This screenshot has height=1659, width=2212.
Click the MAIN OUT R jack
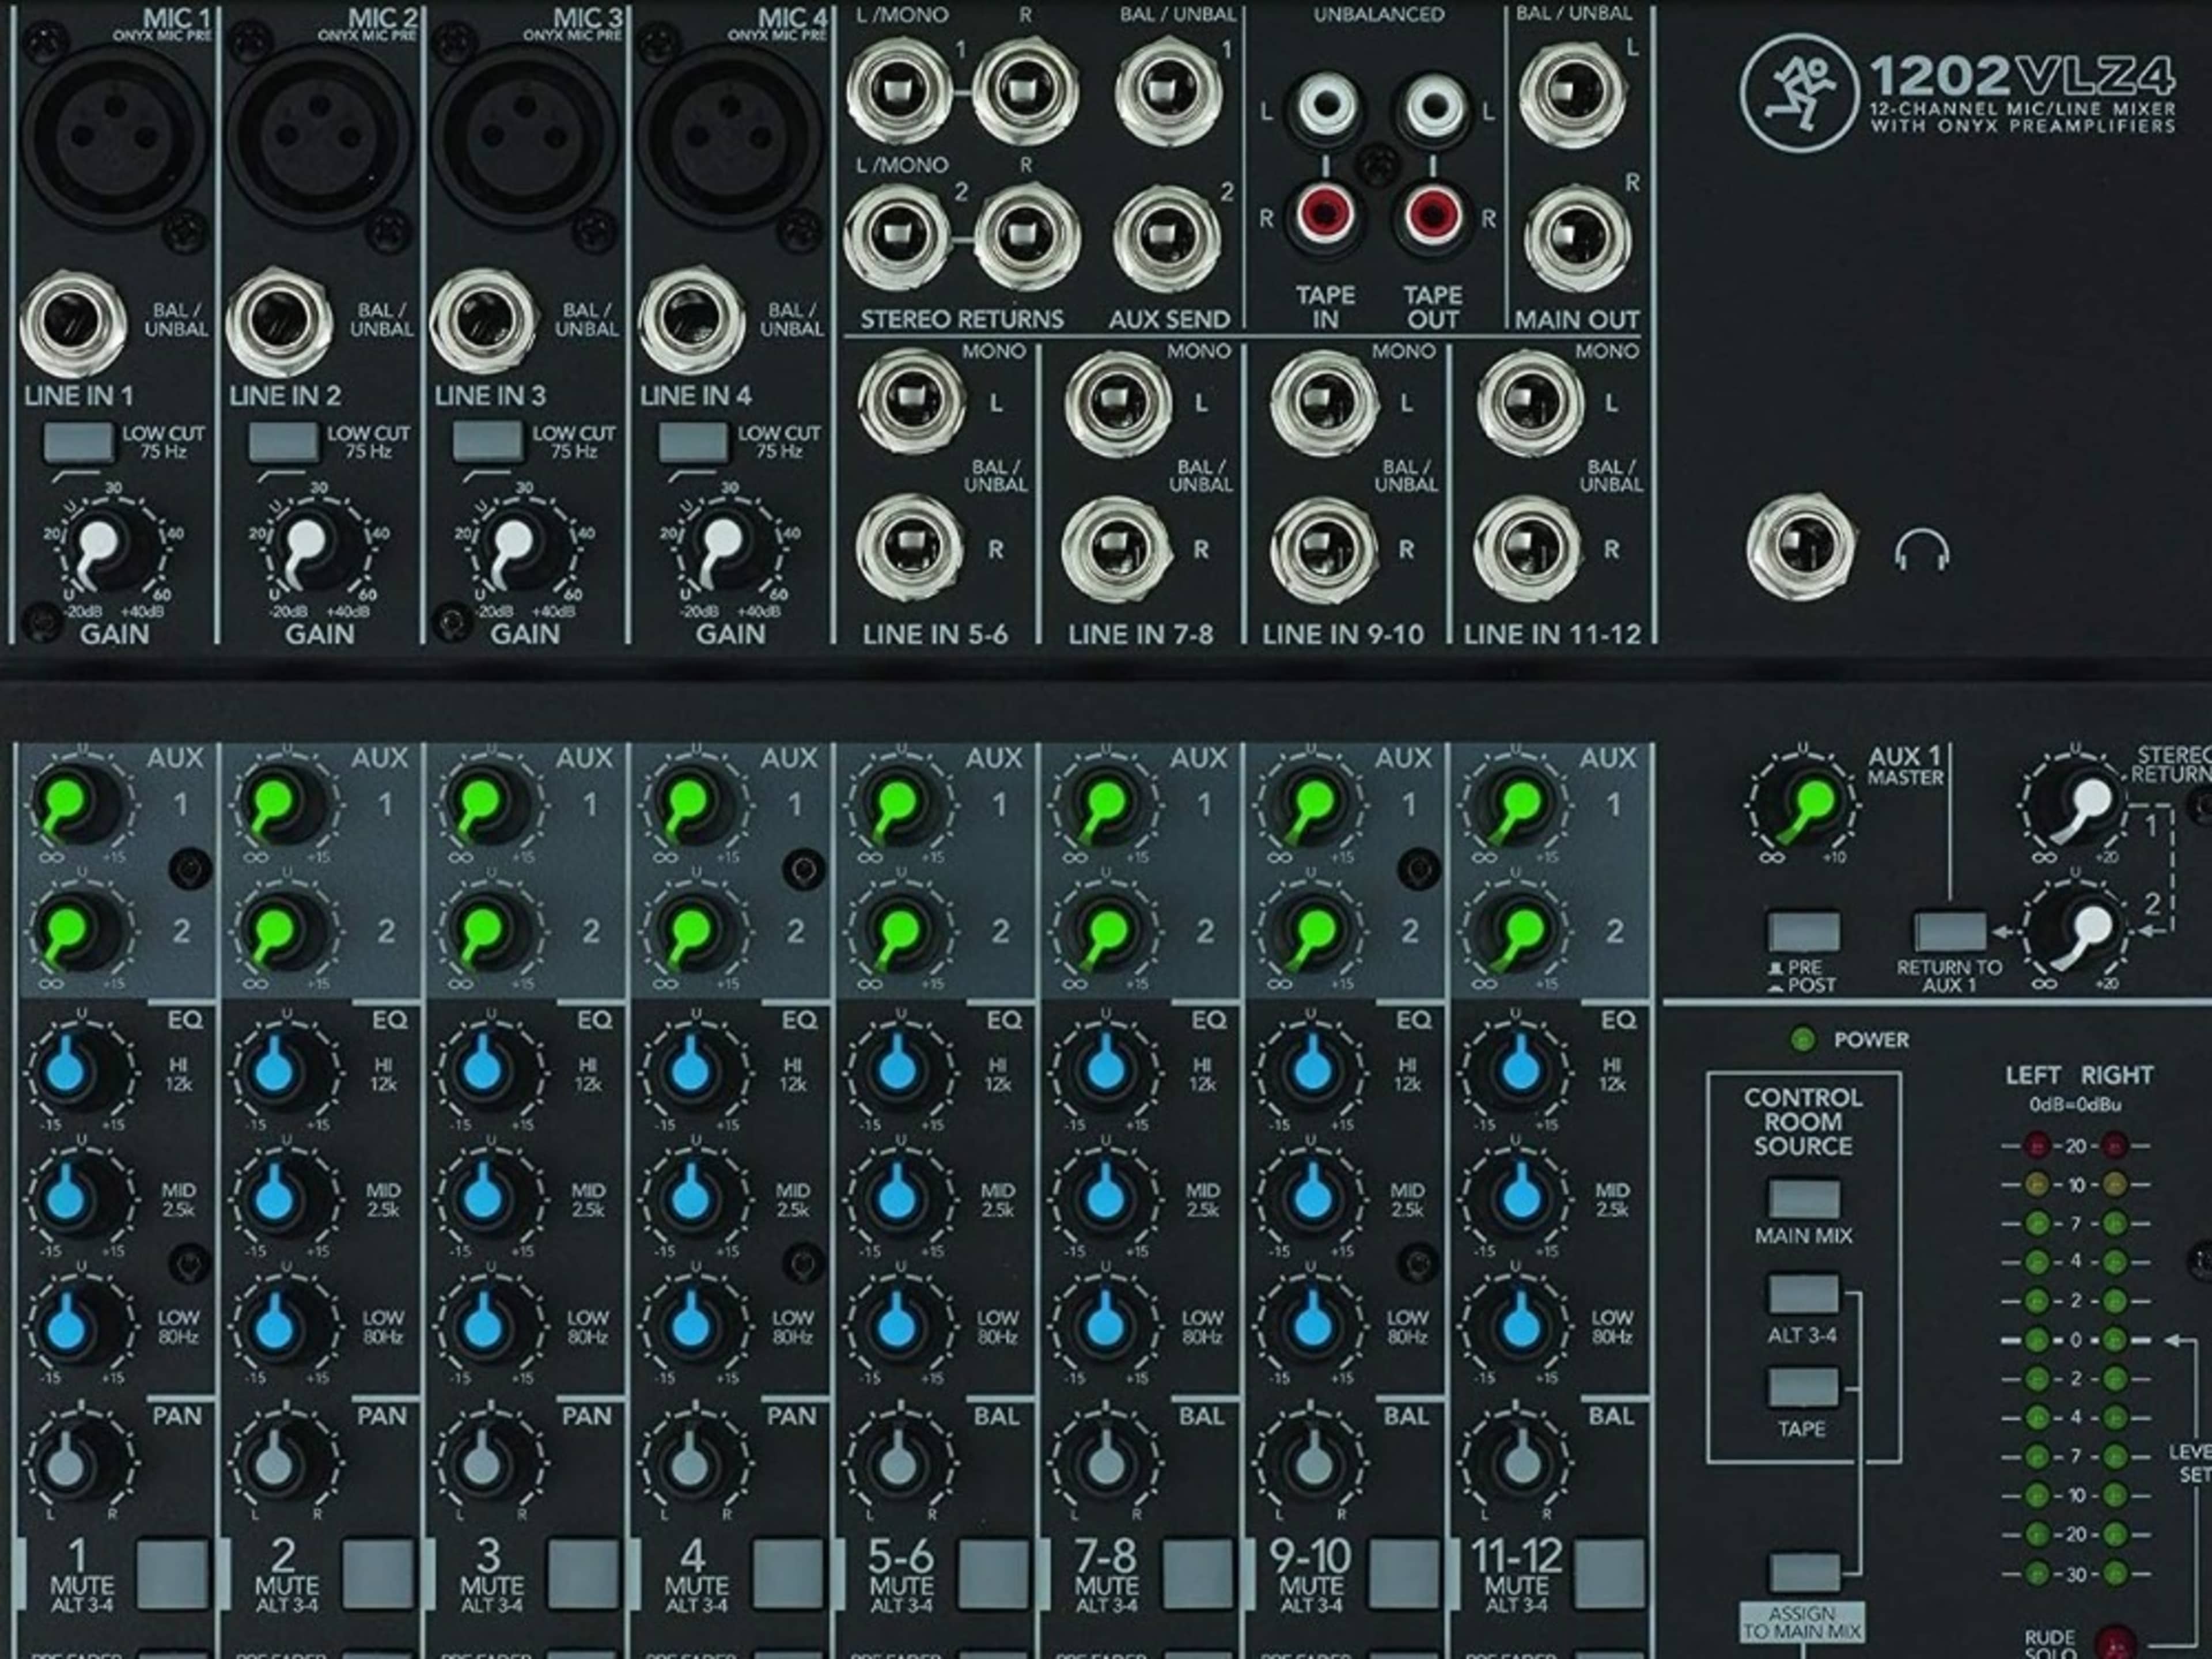[x=1577, y=238]
